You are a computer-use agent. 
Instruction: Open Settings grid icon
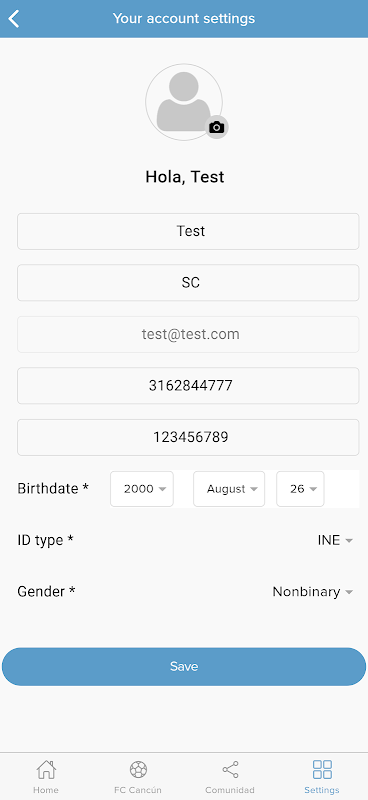pos(322,769)
